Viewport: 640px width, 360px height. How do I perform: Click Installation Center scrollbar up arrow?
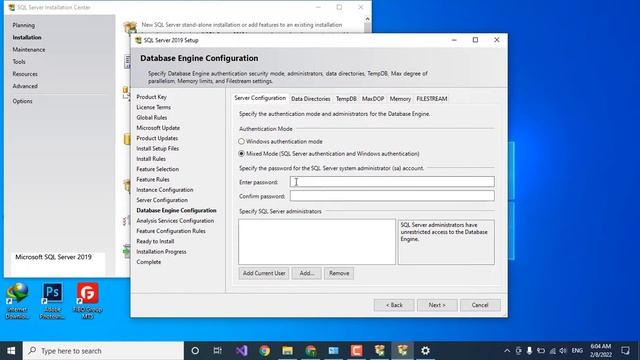point(367,19)
